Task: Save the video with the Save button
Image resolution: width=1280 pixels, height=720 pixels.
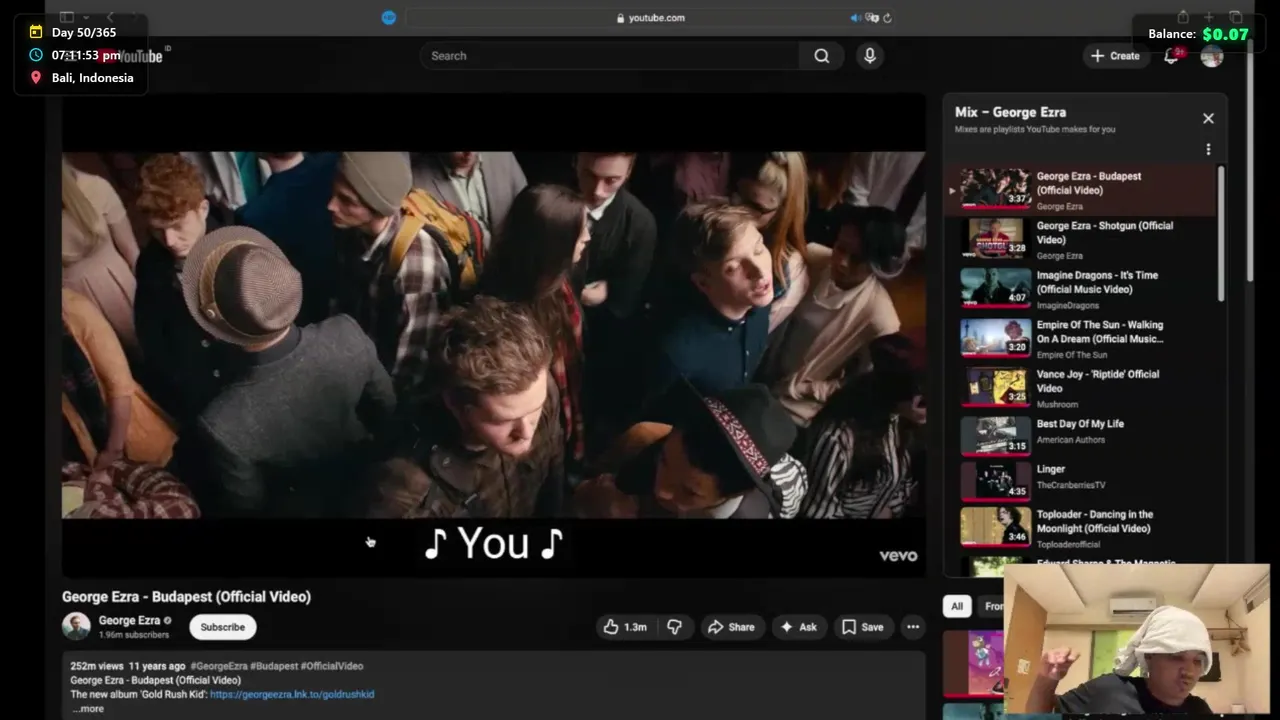Action: tap(862, 627)
